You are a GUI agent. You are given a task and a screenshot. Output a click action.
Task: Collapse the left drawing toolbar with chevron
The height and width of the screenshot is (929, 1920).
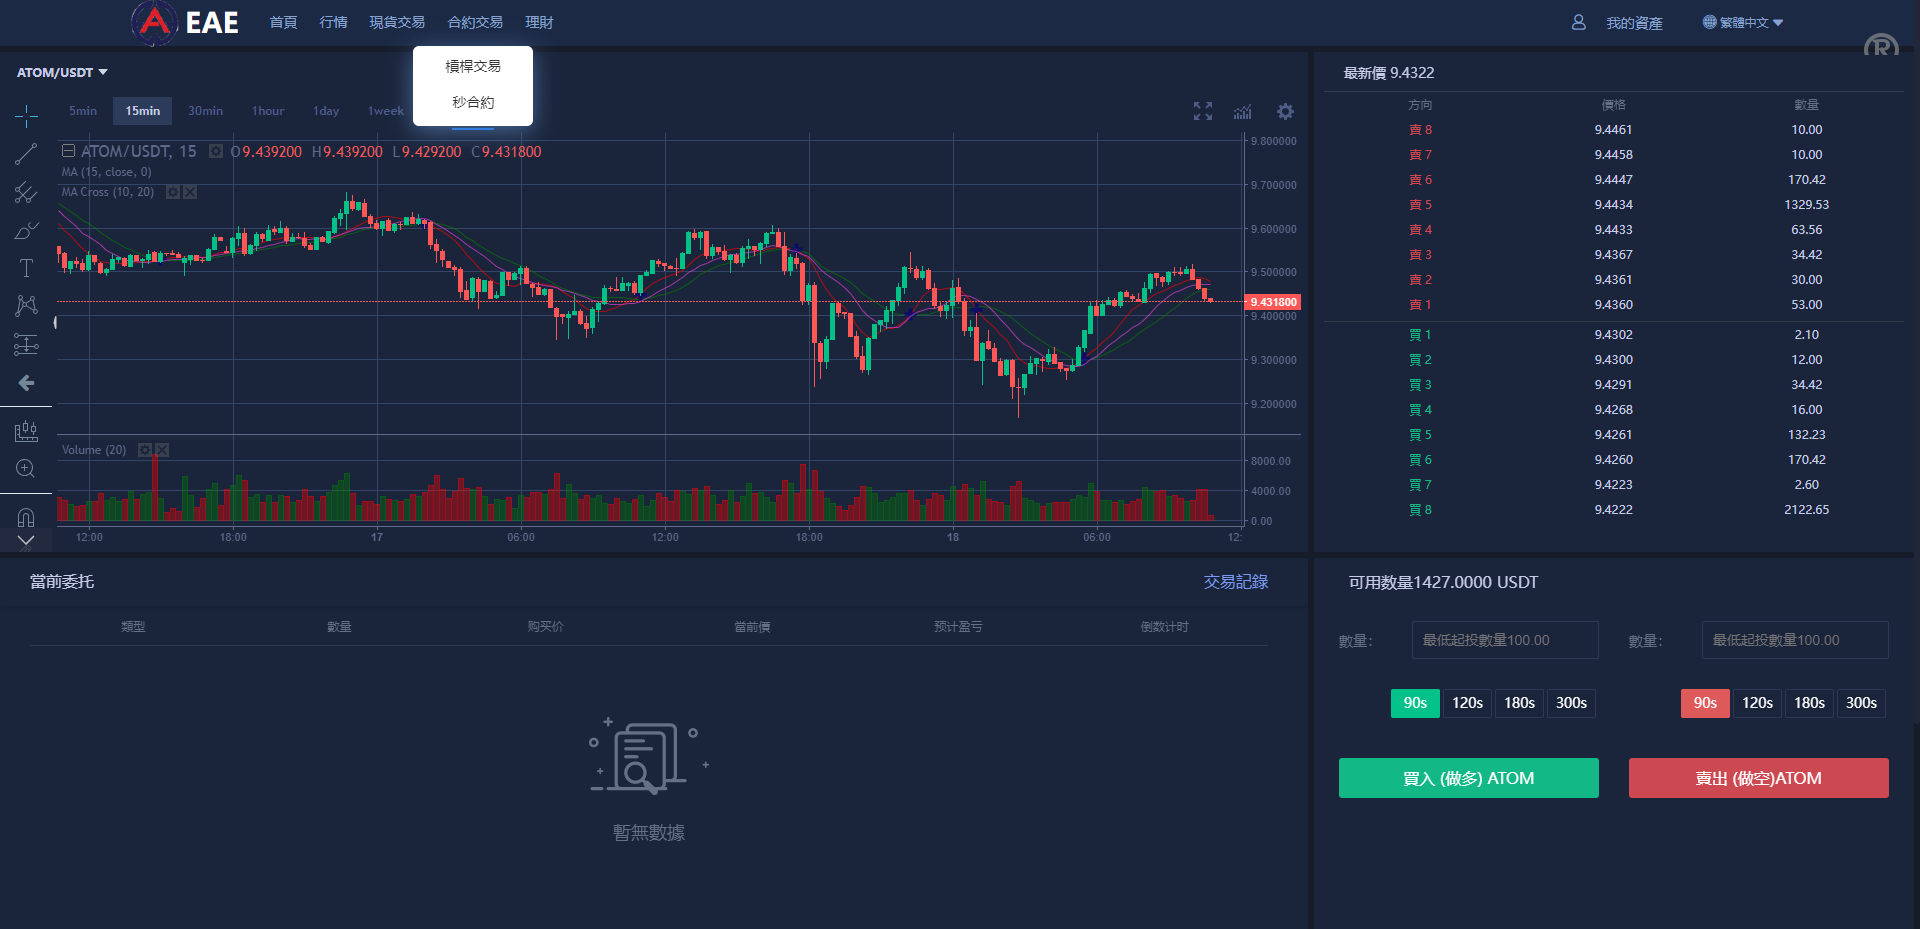coord(26,540)
